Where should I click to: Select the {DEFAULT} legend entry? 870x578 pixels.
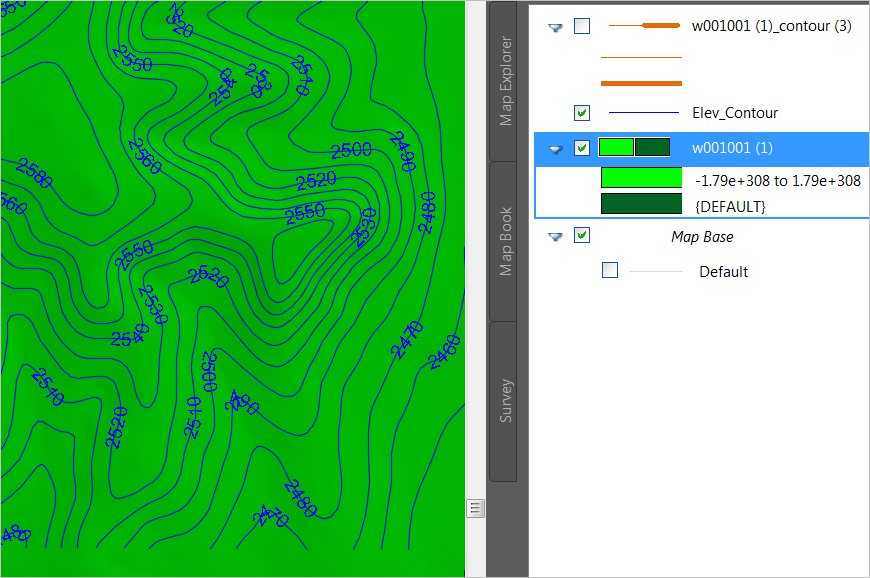pyautogui.click(x=733, y=205)
